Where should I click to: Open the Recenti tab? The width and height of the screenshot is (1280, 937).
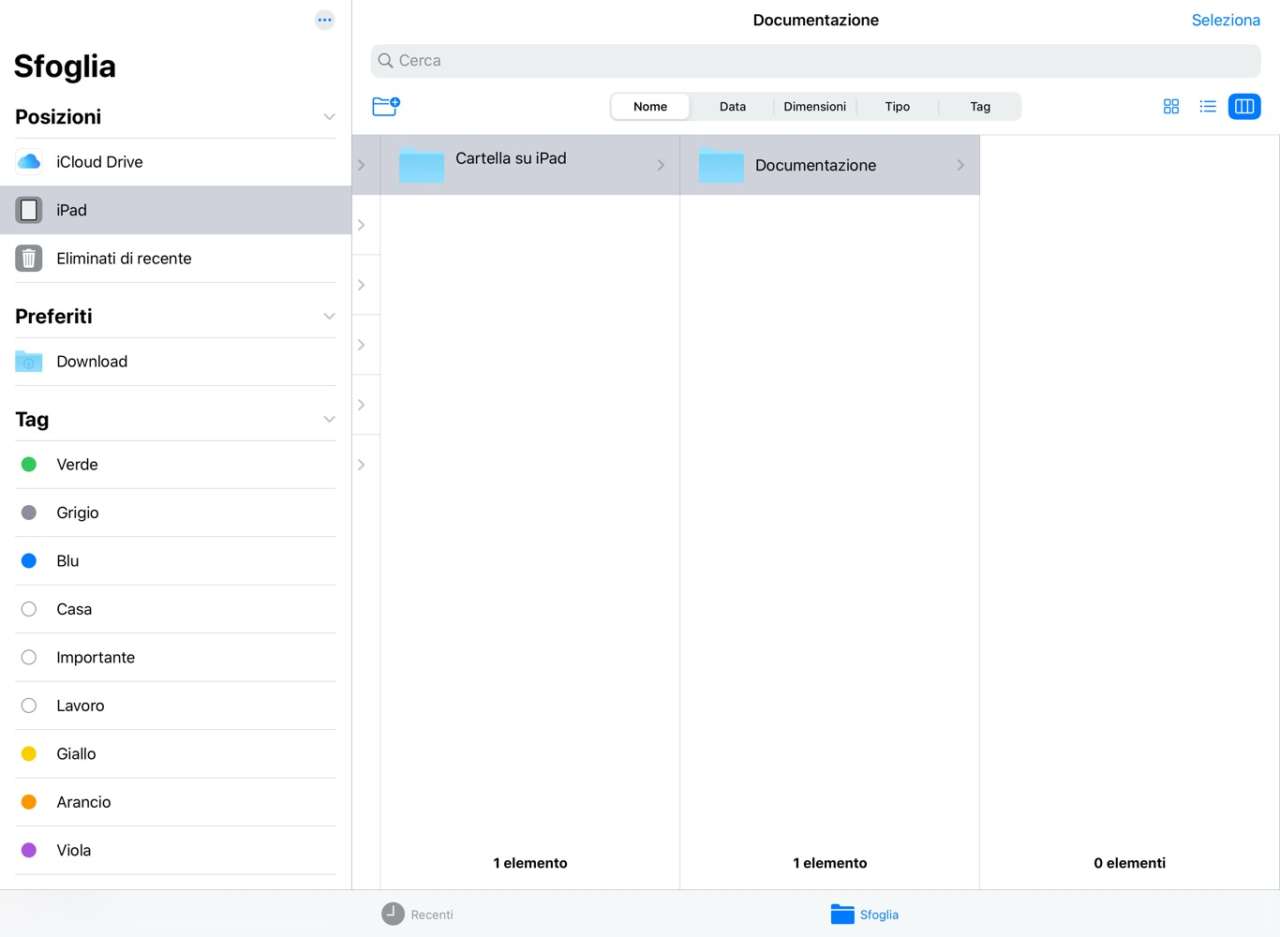[417, 914]
